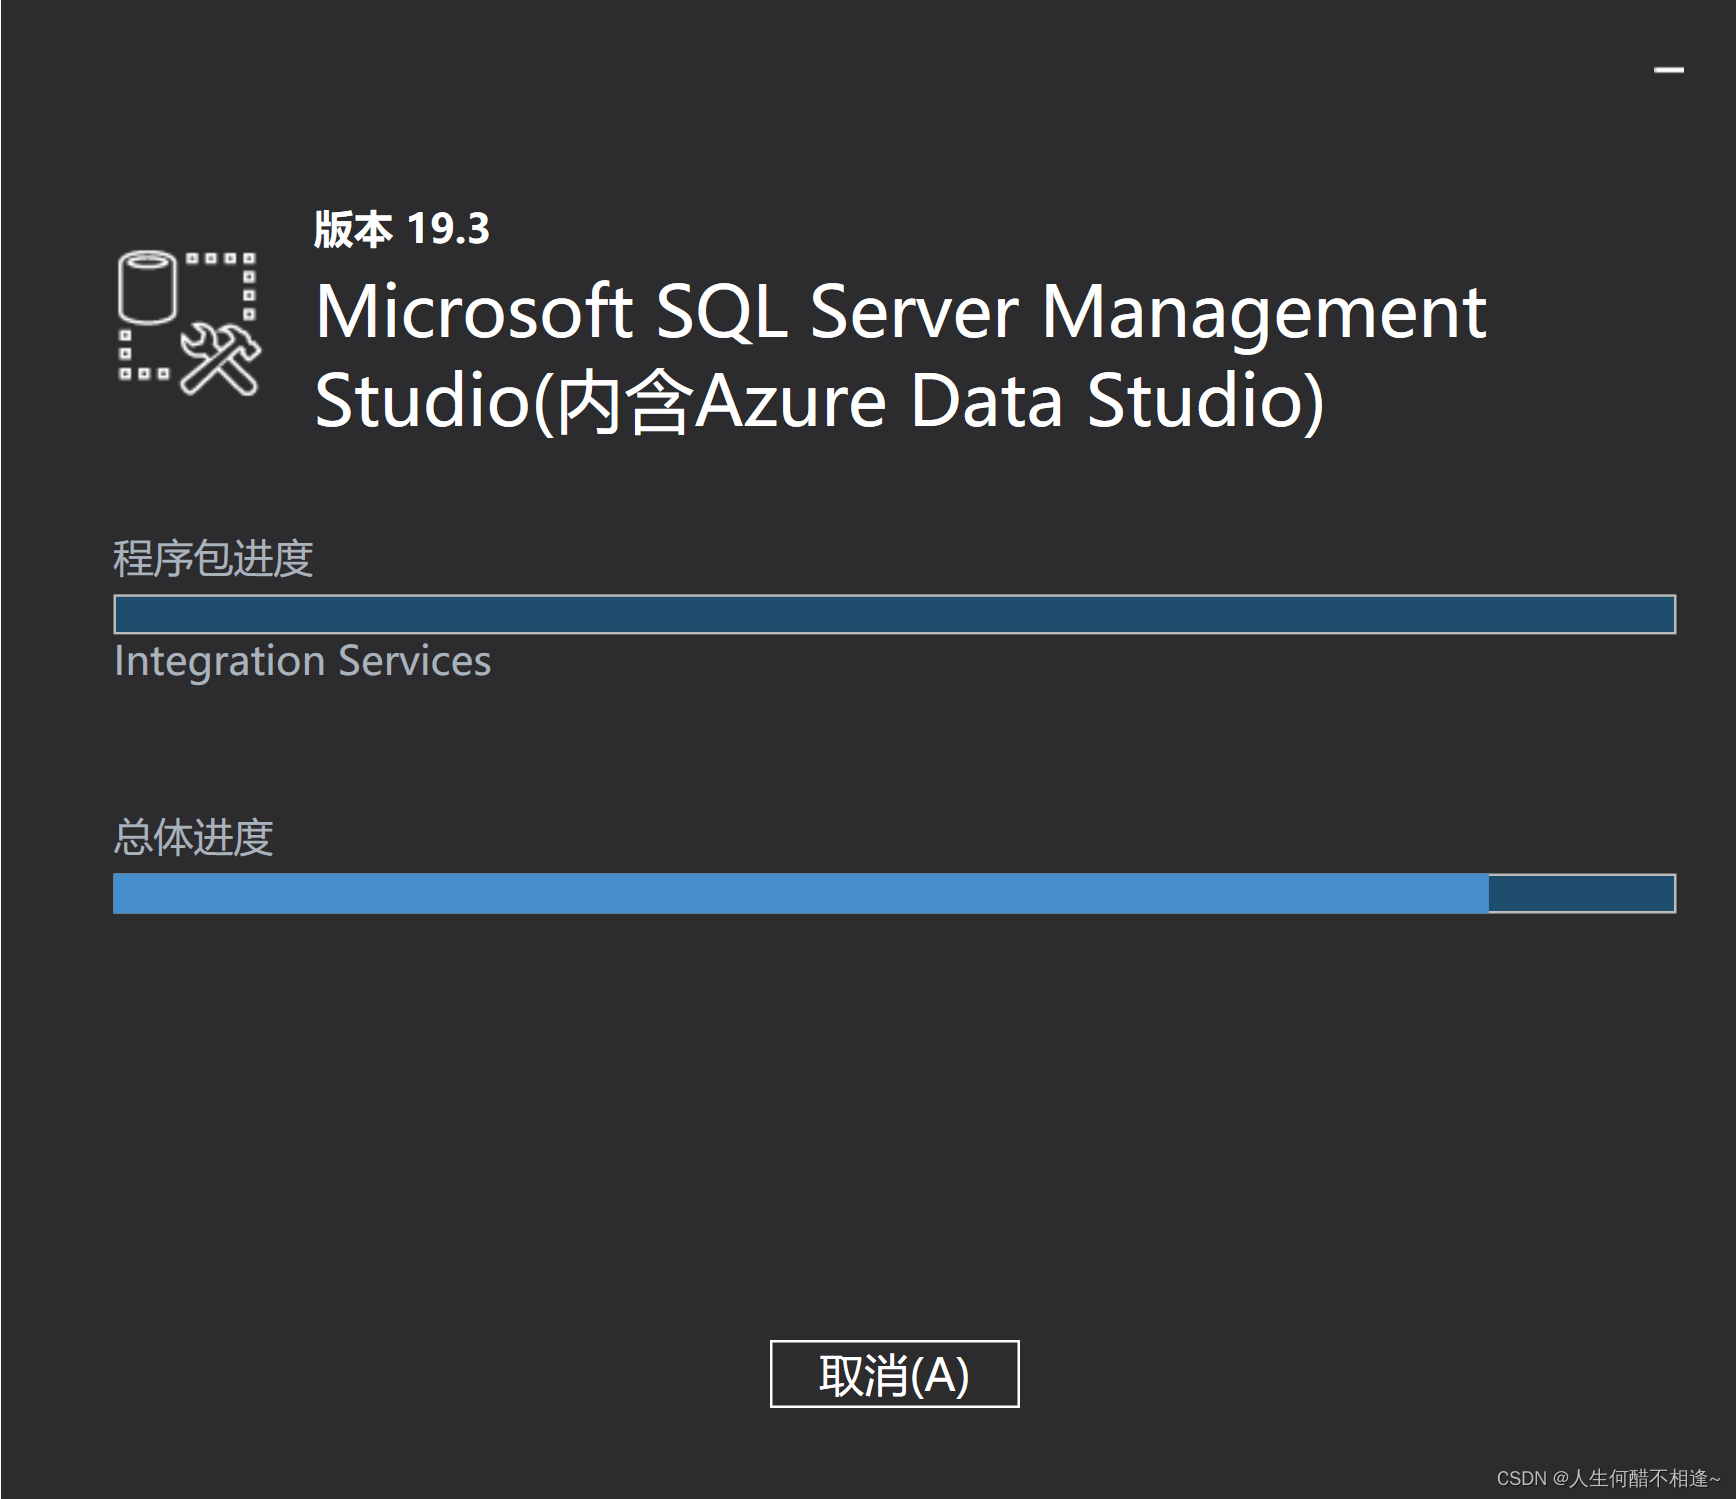Screen dimensions: 1736x1499
Task: Minimize the installer window
Action: tap(1668, 69)
